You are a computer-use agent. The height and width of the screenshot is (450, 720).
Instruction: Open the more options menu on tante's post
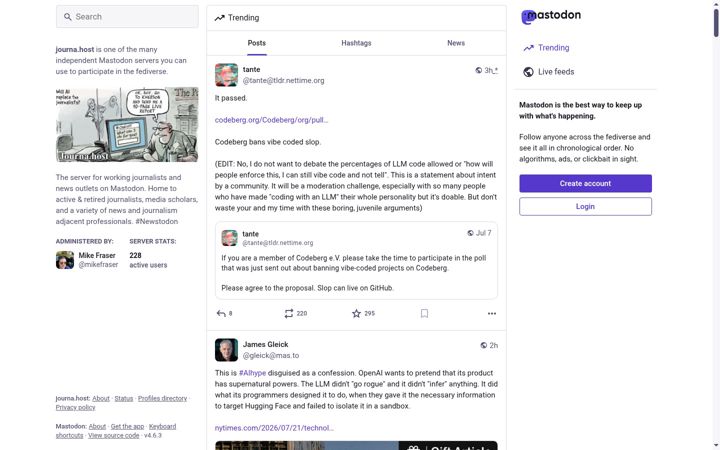click(x=492, y=314)
